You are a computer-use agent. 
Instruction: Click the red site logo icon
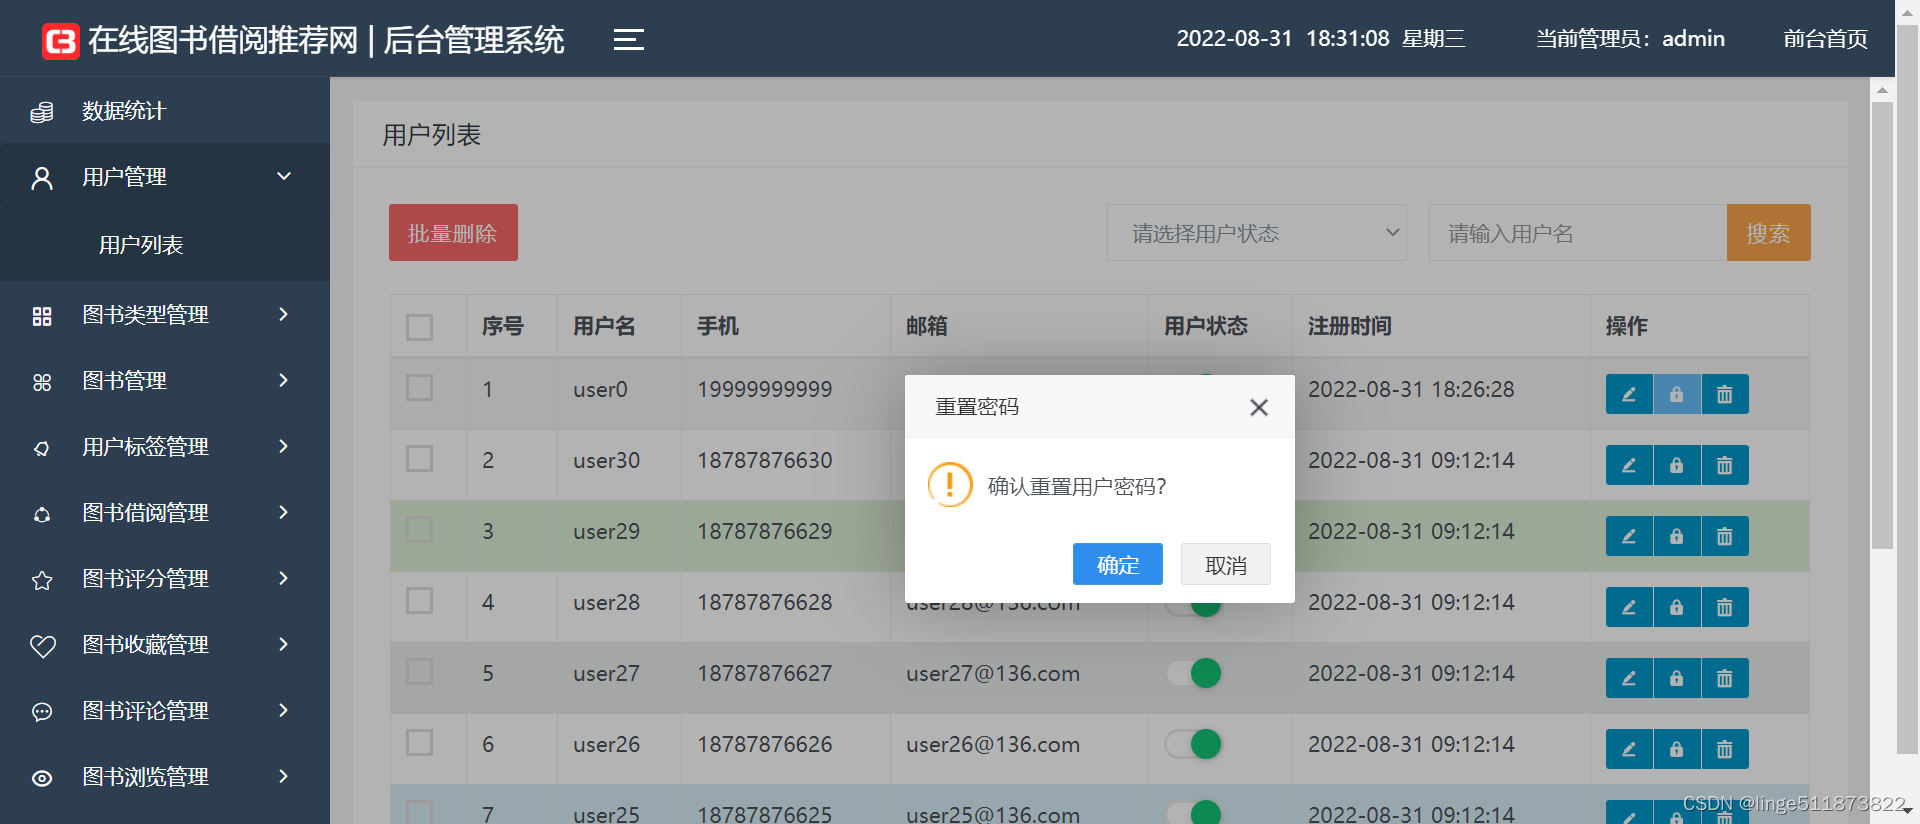(x=61, y=41)
